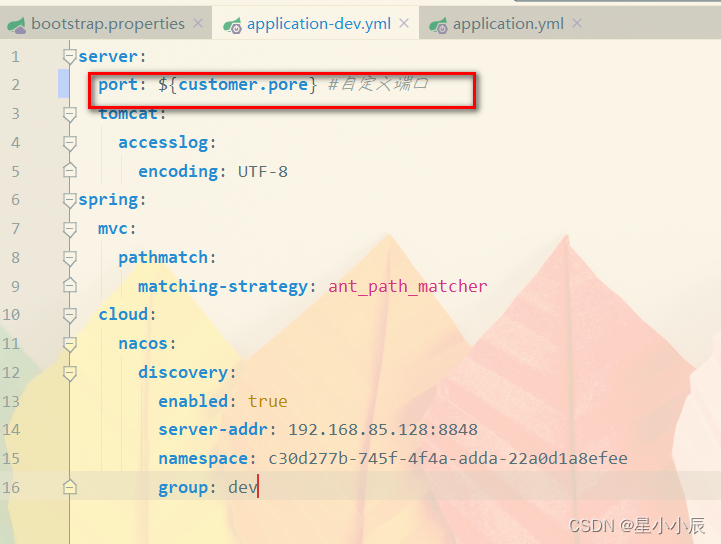Click the 'nacos' key text
The width and height of the screenshot is (721, 544).
[143, 344]
